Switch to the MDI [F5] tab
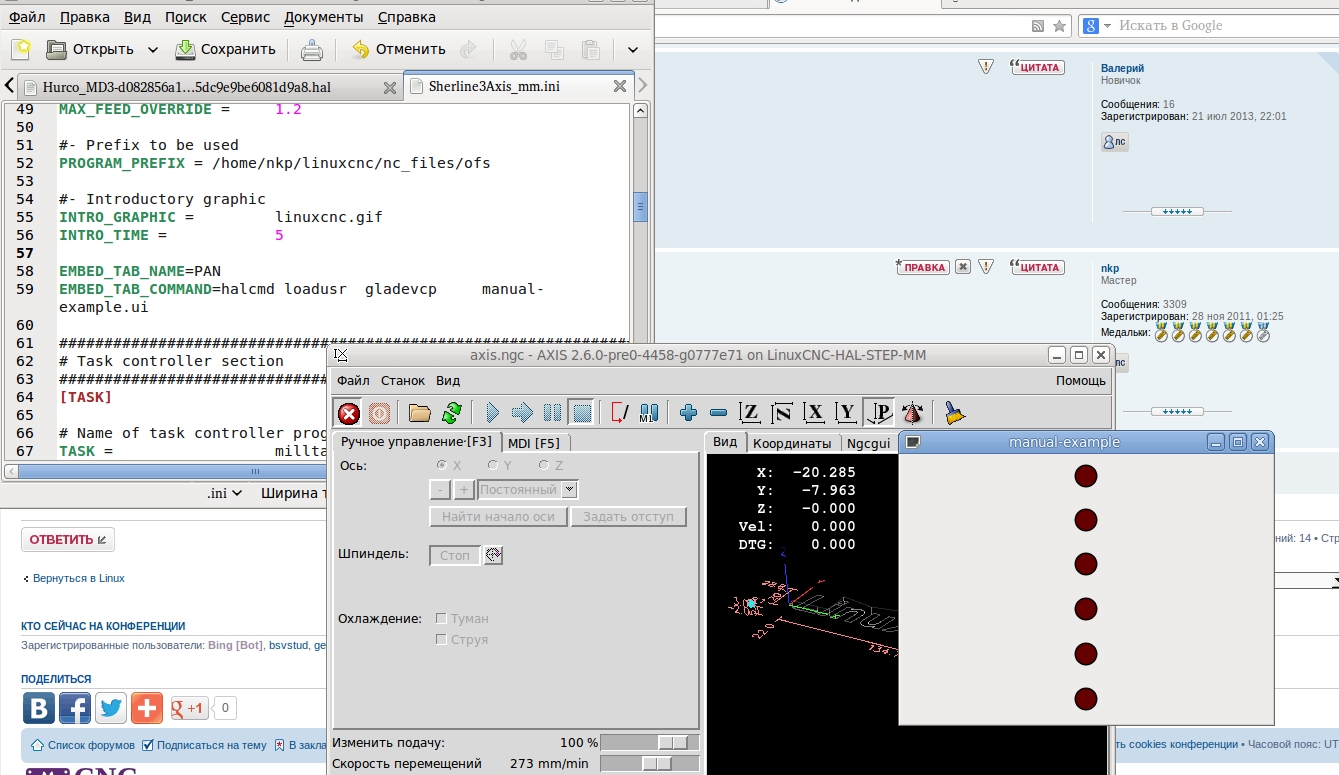This screenshot has width=1339, height=775. pos(536,443)
